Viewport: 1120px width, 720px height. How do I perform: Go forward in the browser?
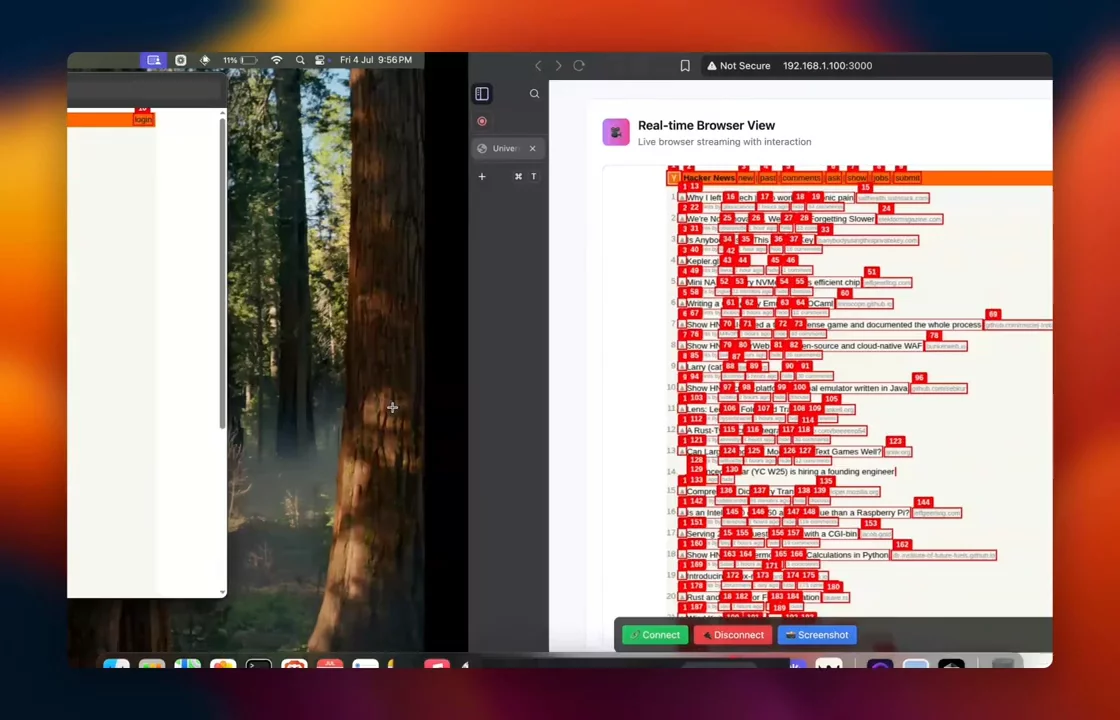(x=559, y=66)
